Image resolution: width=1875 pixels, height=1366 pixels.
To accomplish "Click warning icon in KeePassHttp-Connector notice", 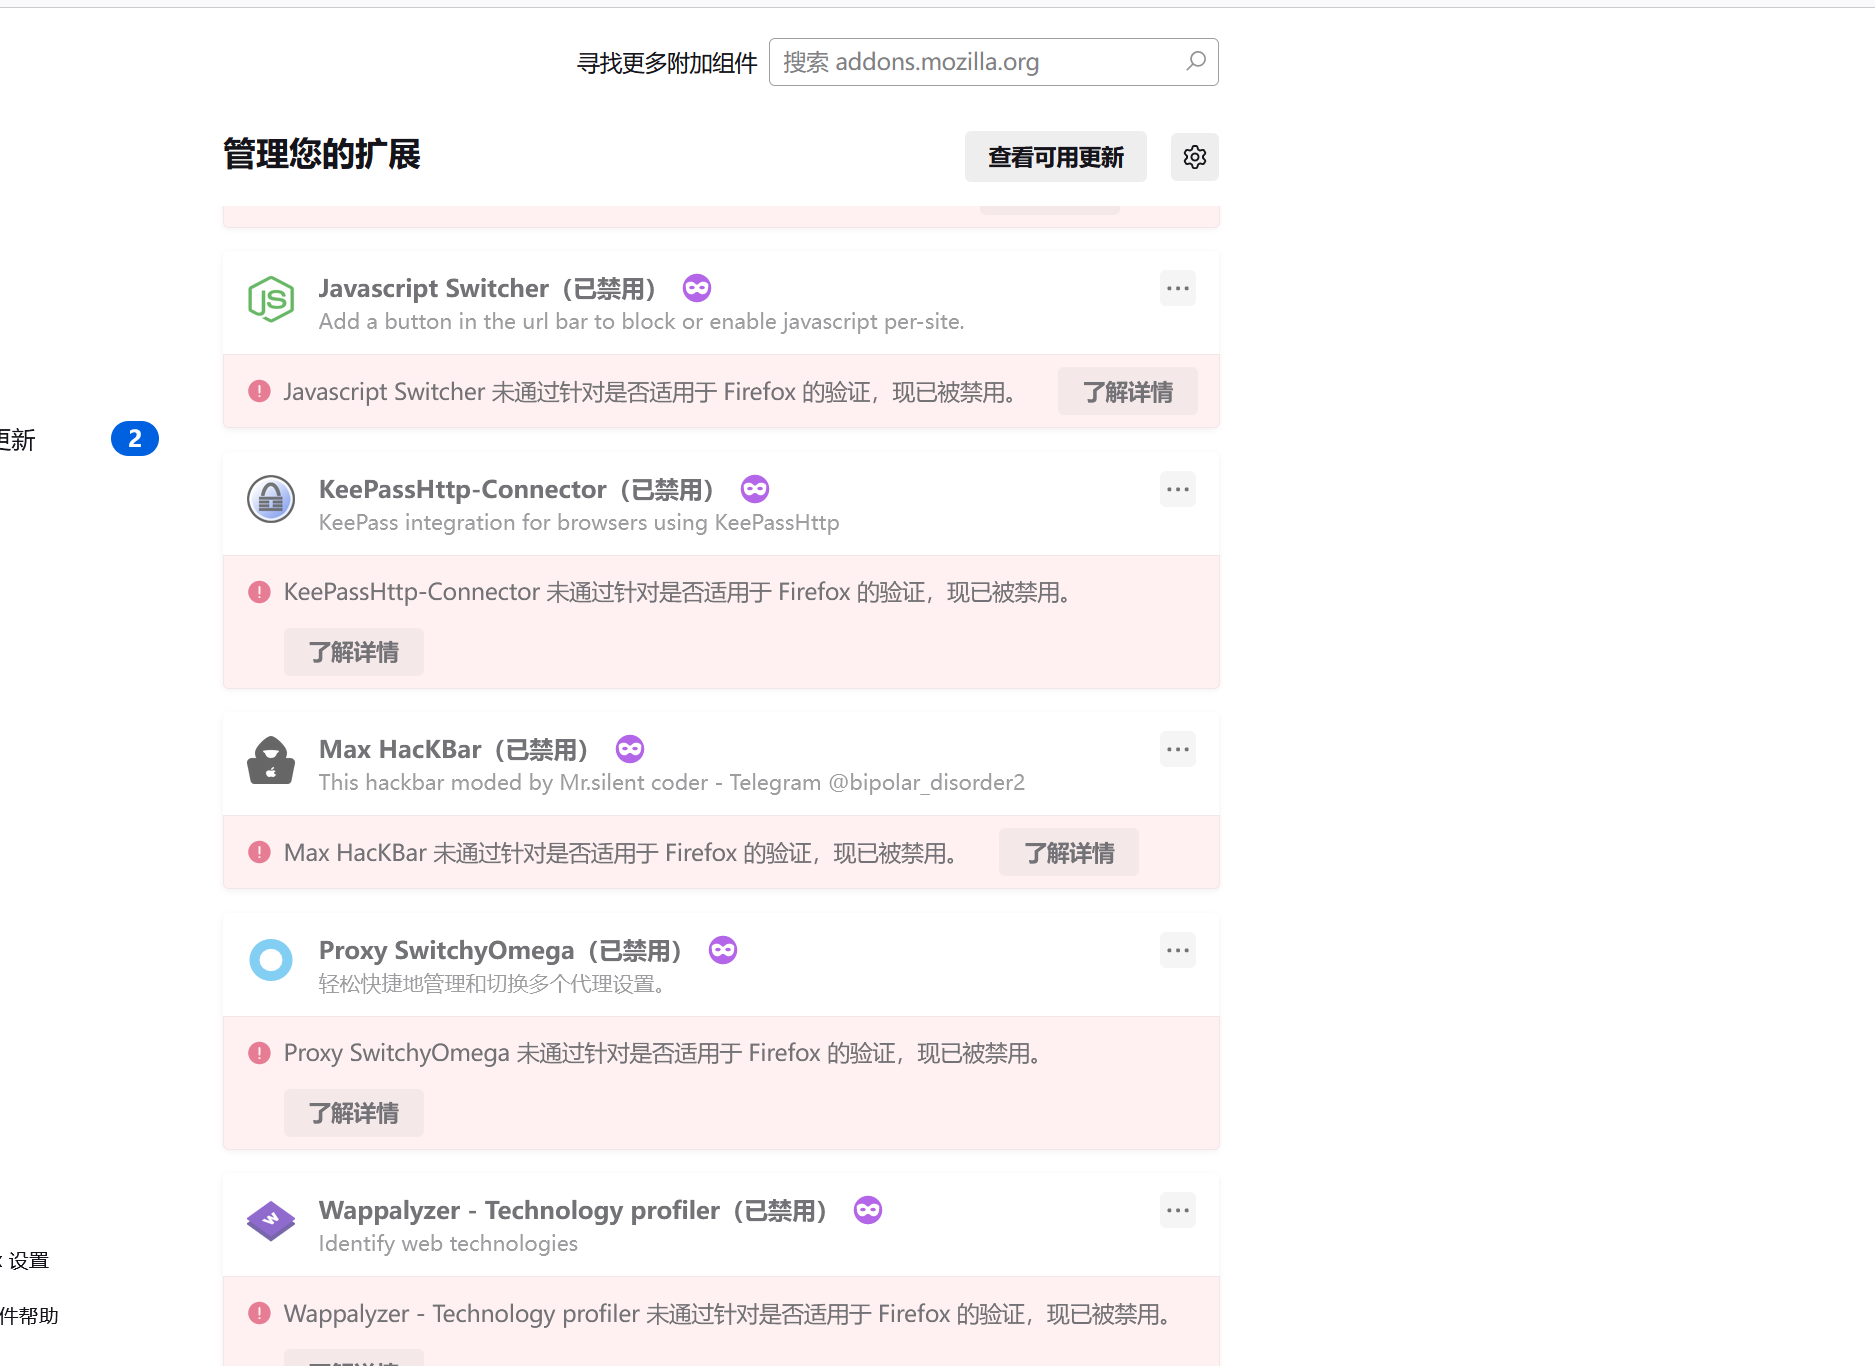I will pos(259,592).
